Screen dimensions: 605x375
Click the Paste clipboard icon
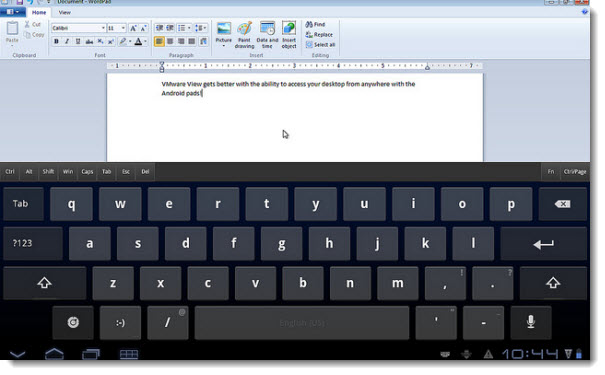12,32
